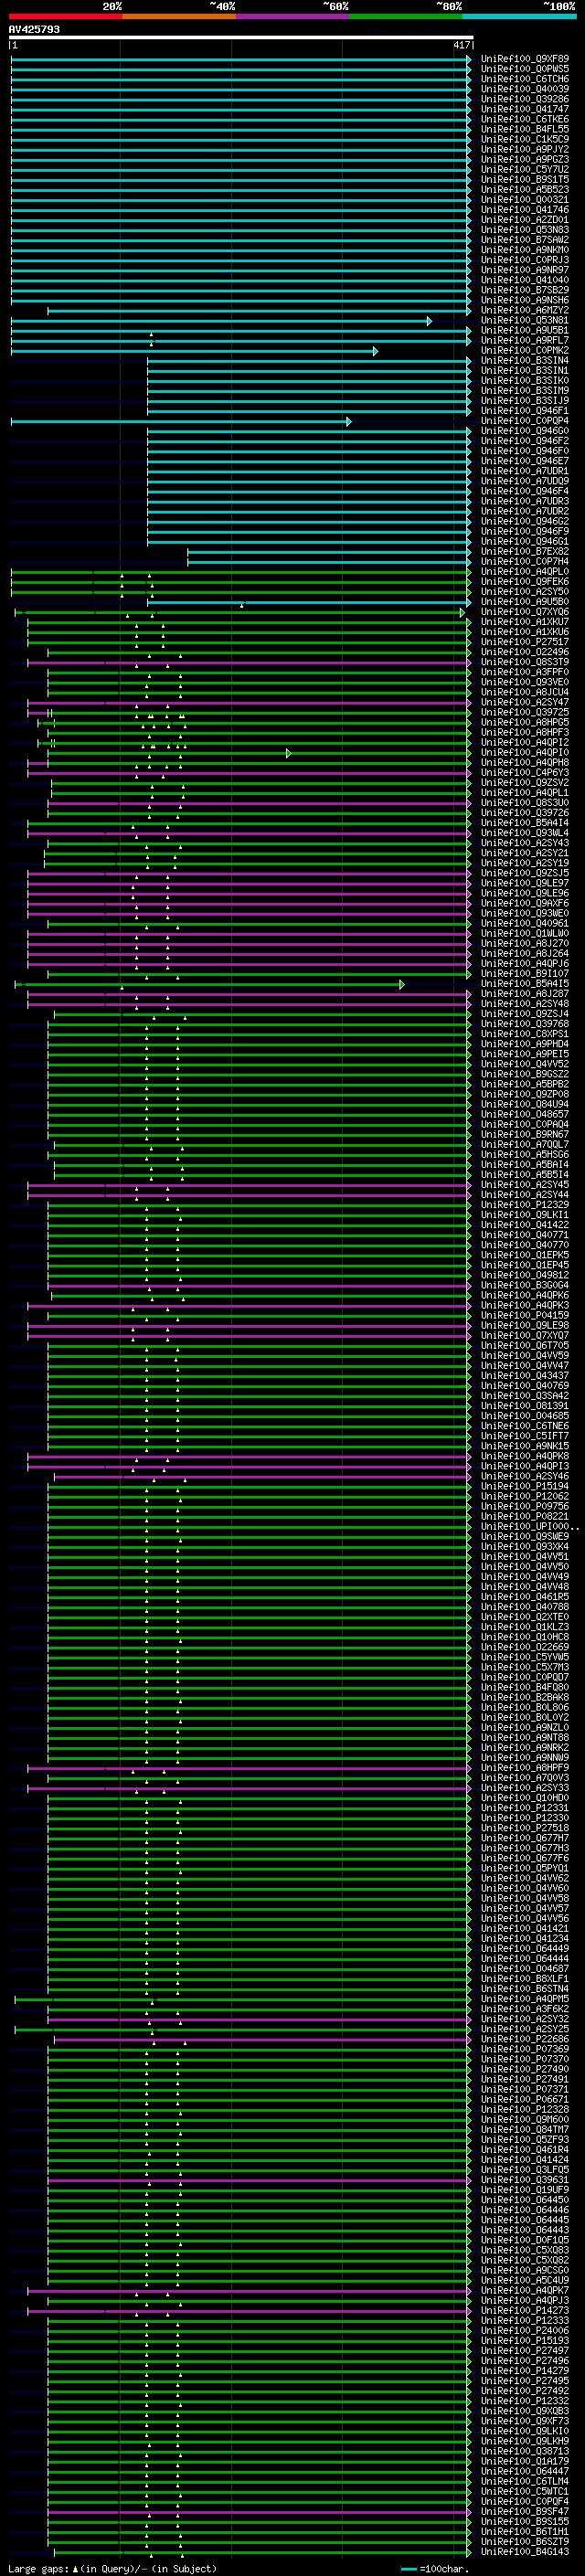Select the UniRef100_P06671 label
585x2576 pixels.
(x=525, y=2099)
